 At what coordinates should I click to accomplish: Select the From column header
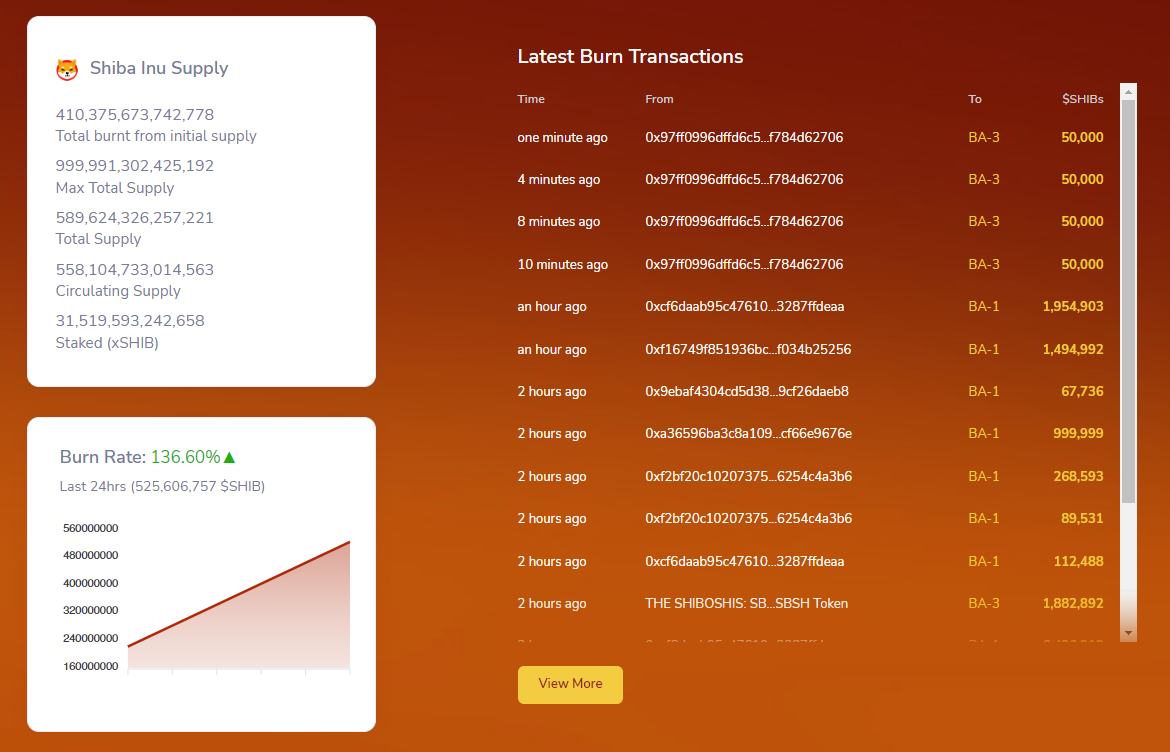pos(660,99)
